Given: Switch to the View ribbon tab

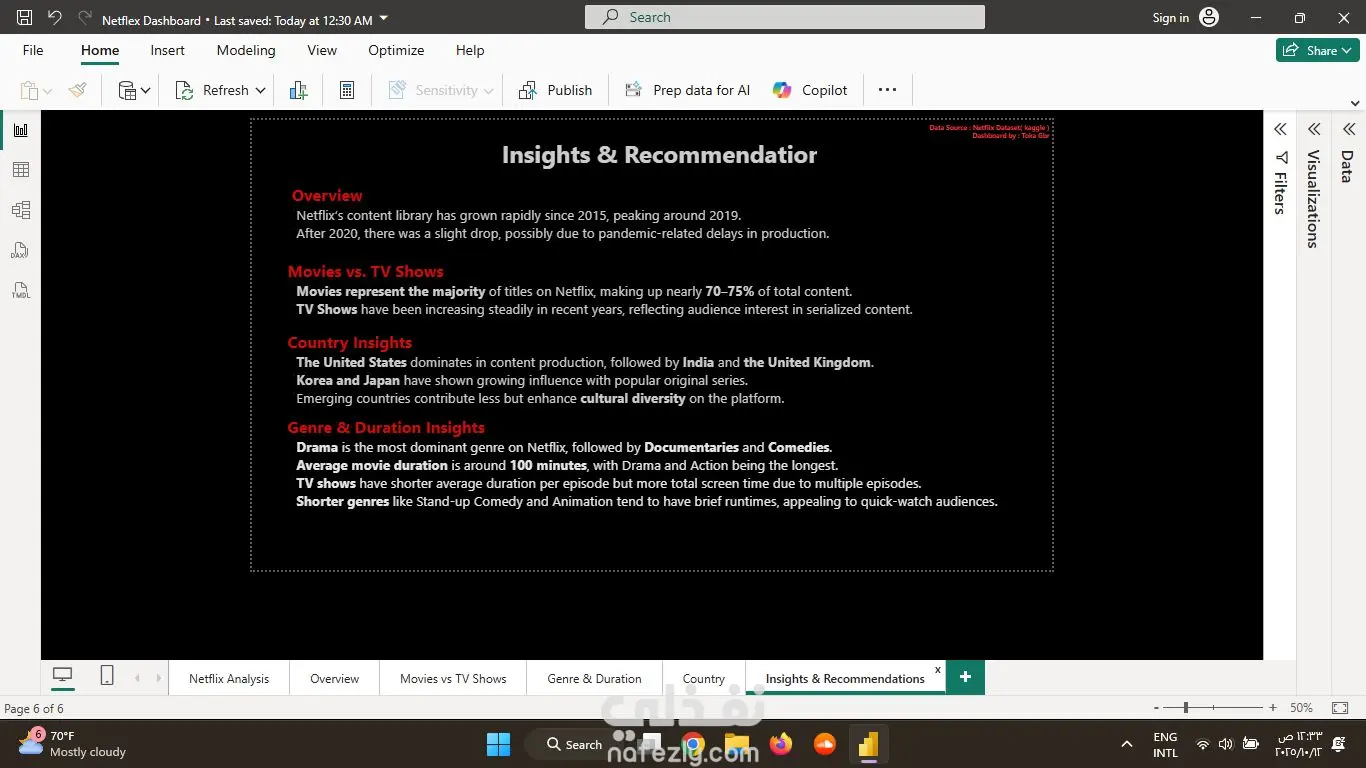Looking at the screenshot, I should pos(322,50).
